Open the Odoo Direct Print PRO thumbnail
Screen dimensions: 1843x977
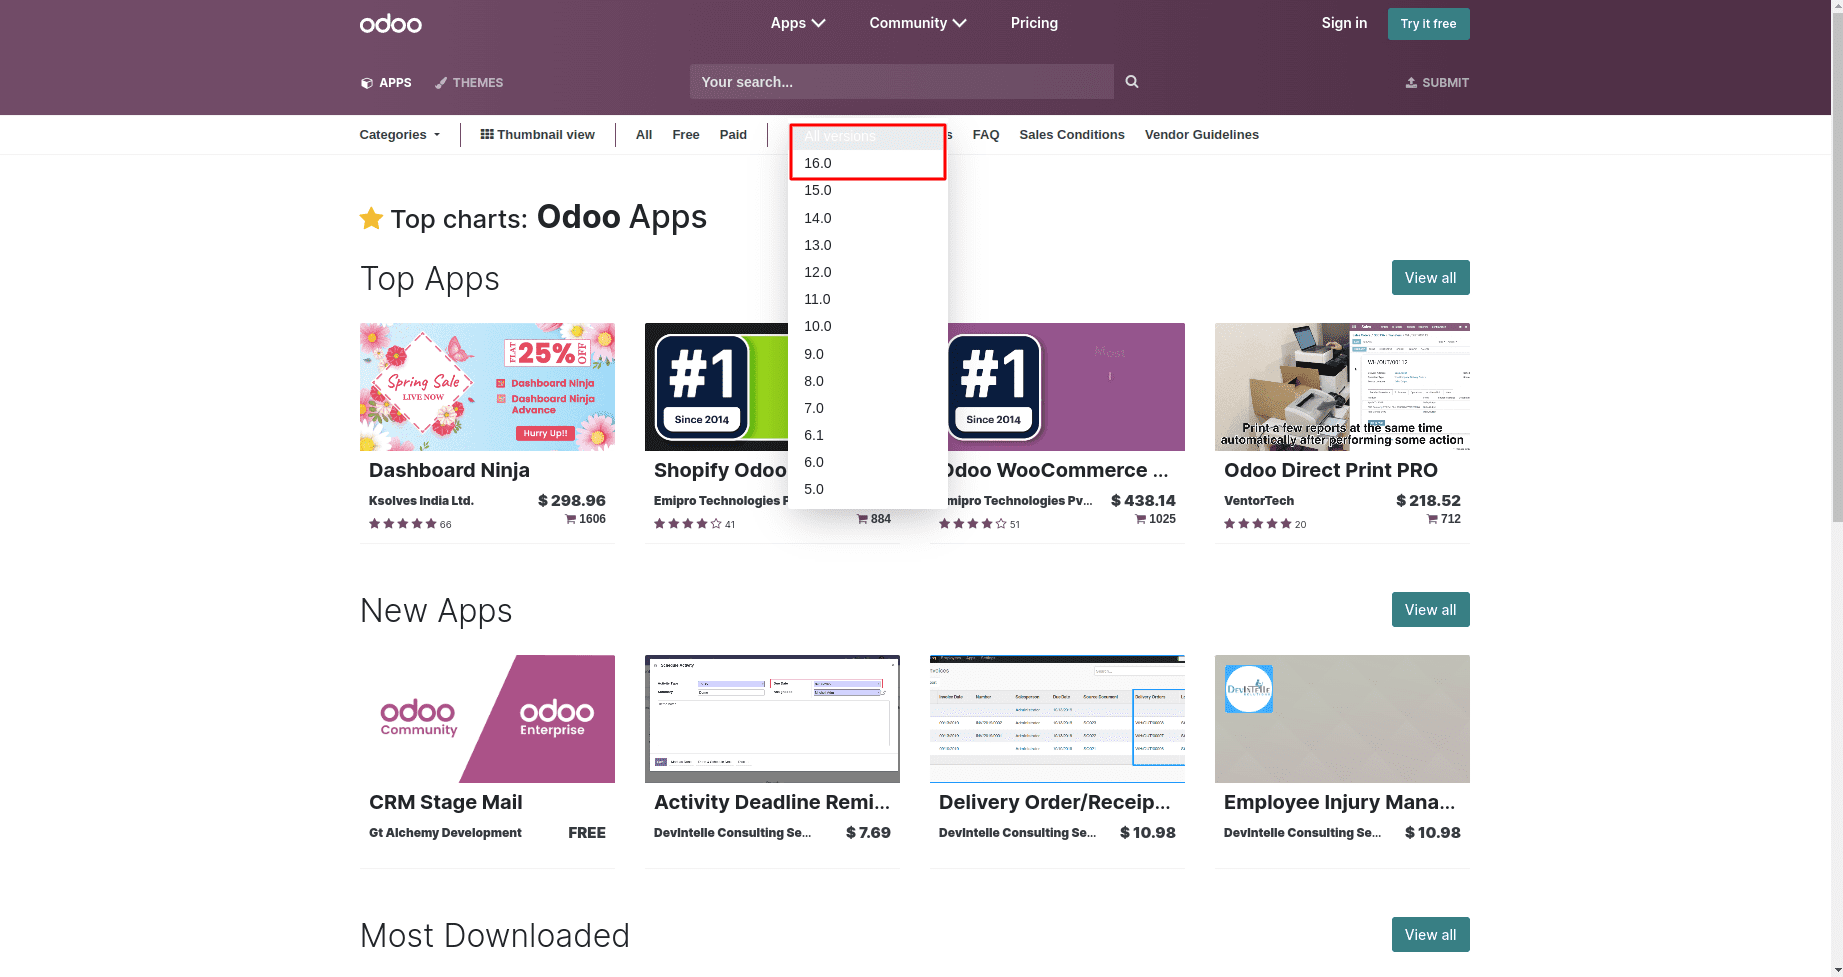(1342, 387)
